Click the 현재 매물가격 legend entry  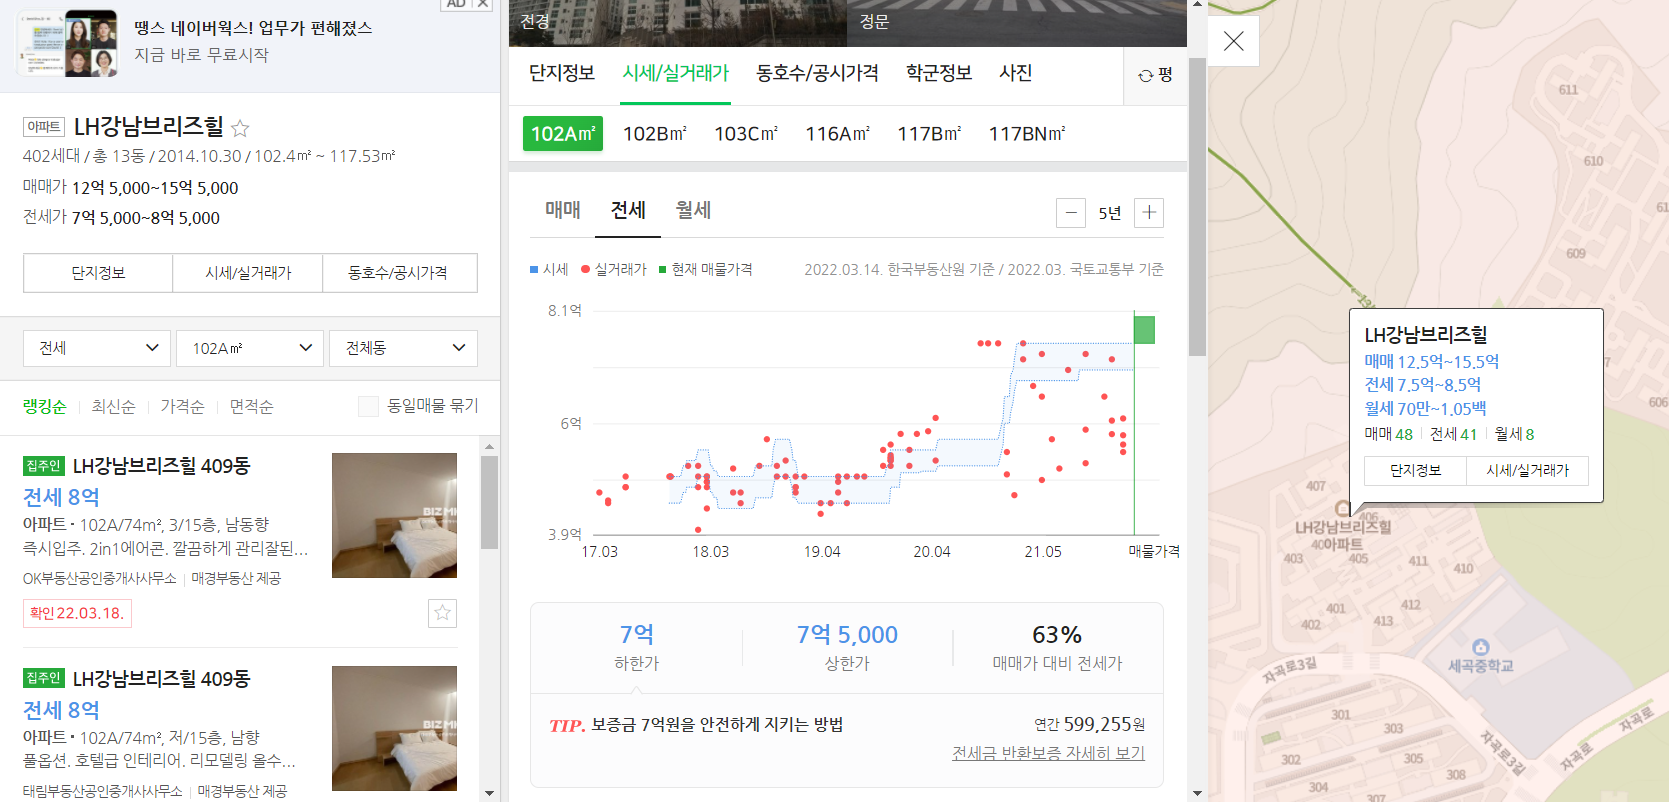point(706,269)
